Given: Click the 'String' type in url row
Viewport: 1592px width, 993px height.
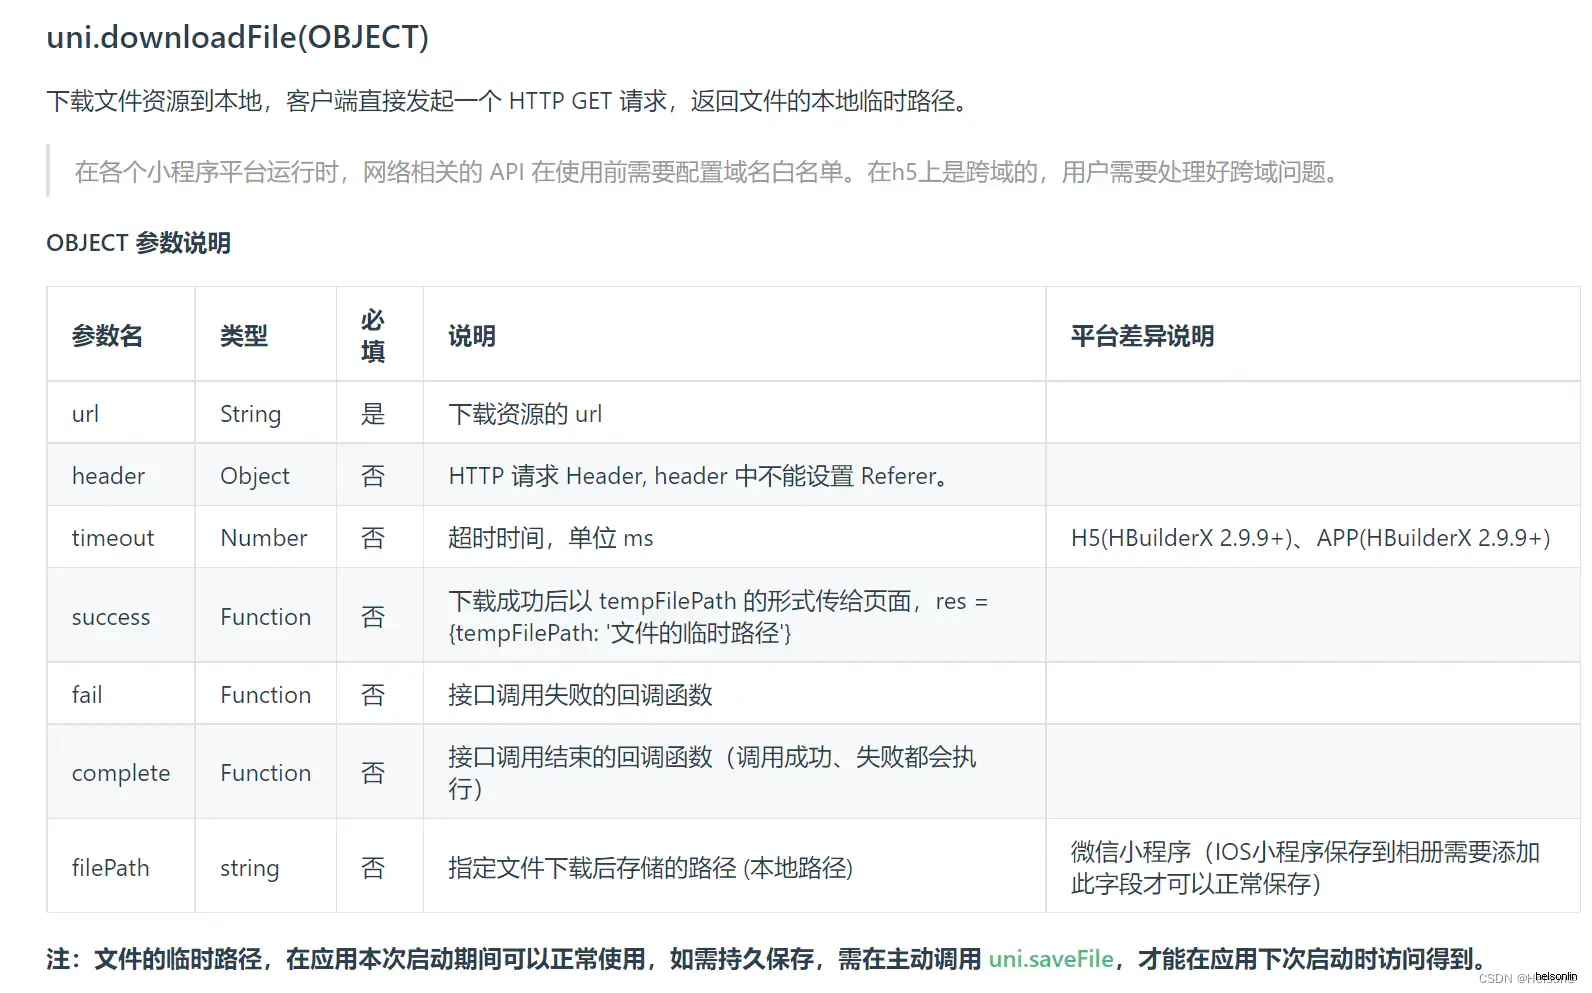Looking at the screenshot, I should point(250,414).
